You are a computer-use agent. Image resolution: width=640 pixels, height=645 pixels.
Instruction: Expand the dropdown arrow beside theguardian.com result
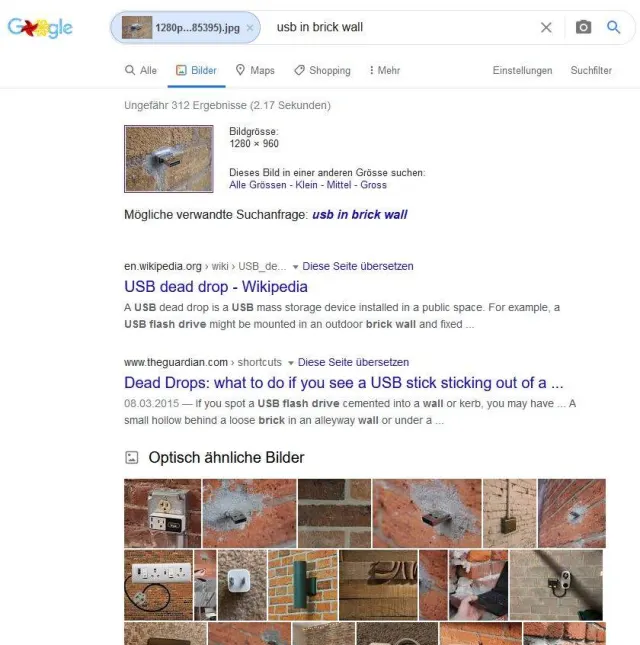tap(290, 363)
